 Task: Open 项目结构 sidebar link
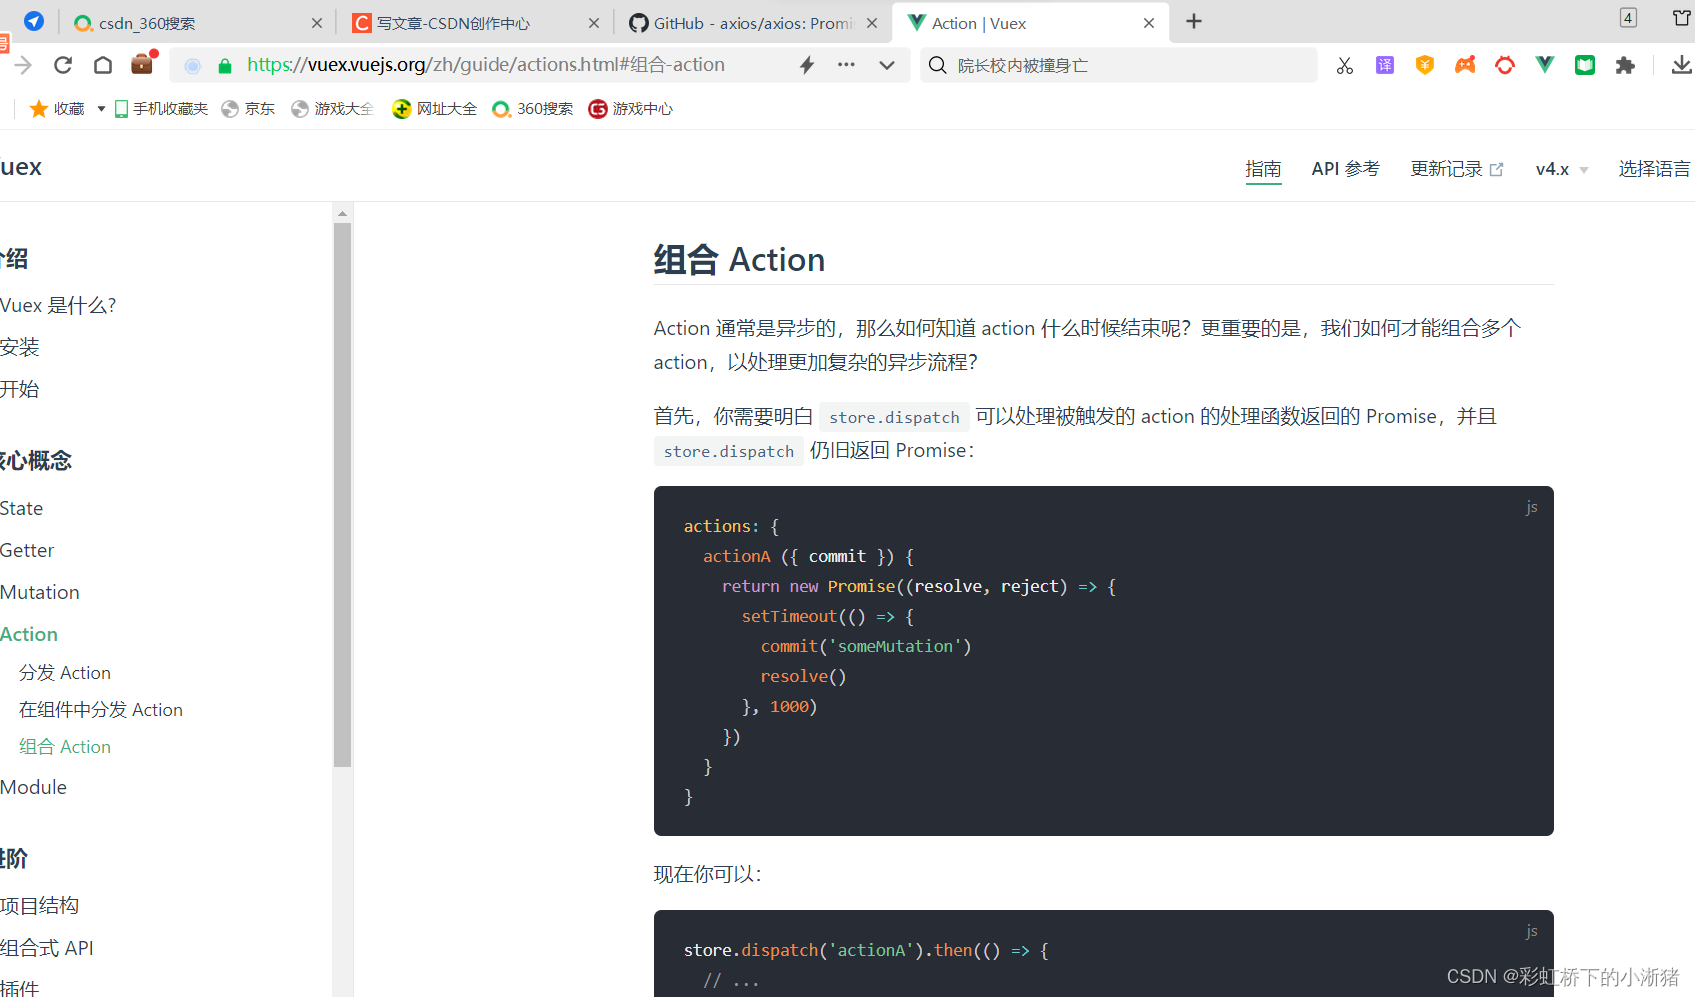tap(39, 905)
